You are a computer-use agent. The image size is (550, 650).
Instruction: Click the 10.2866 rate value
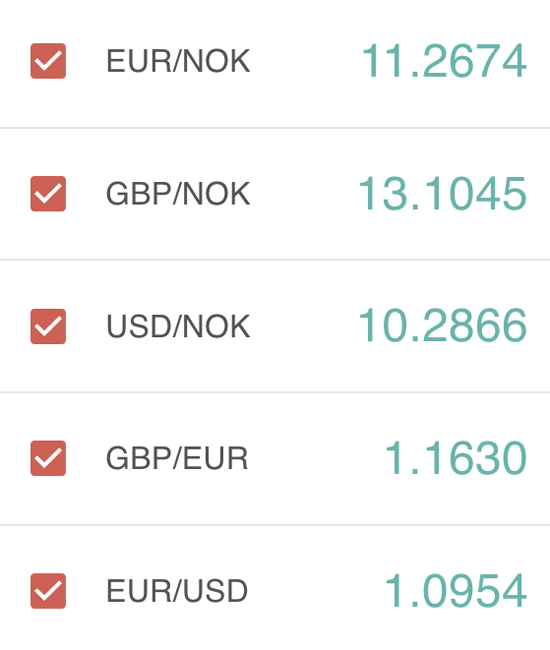pos(443,325)
